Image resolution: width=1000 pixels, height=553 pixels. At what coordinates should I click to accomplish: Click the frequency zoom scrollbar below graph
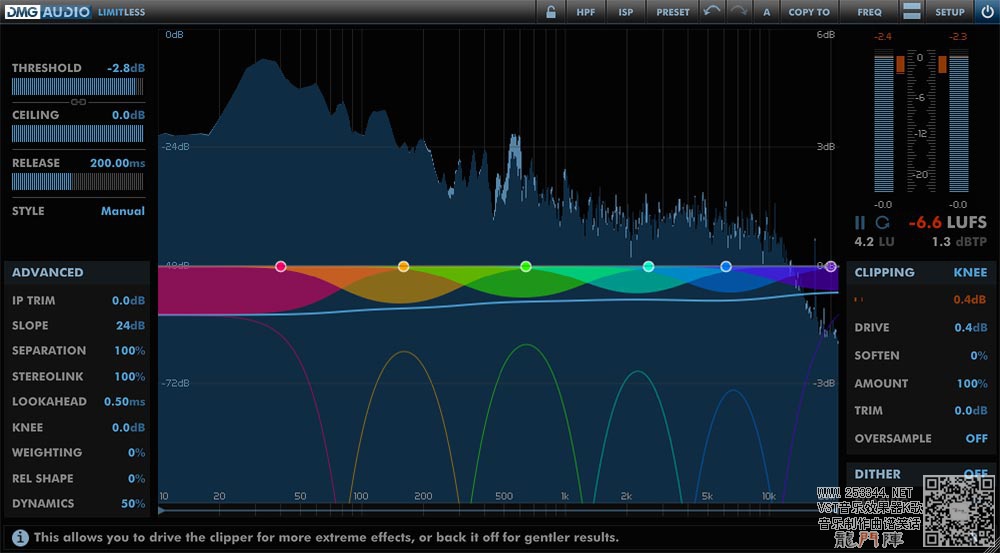[498, 510]
